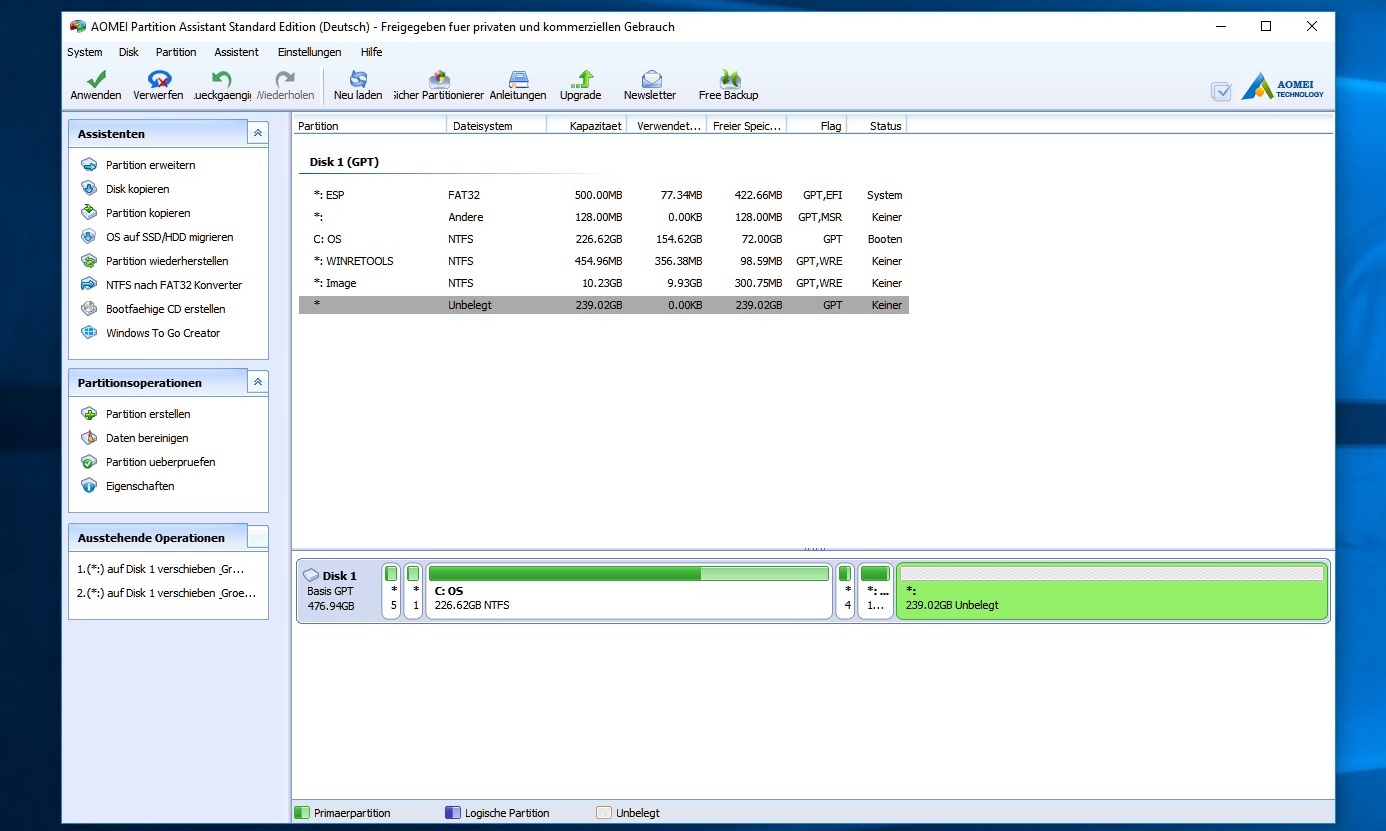Sort by the Kapazitaet column header
Image resolution: width=1386 pixels, height=831 pixels.
(587, 126)
